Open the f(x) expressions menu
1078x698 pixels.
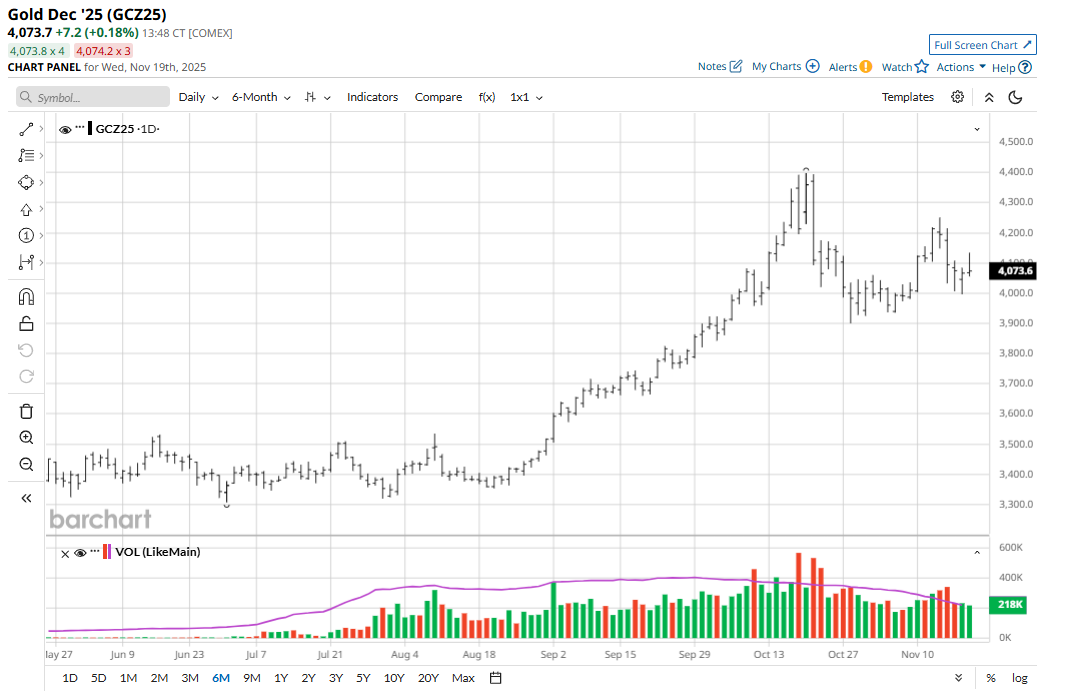pos(487,97)
